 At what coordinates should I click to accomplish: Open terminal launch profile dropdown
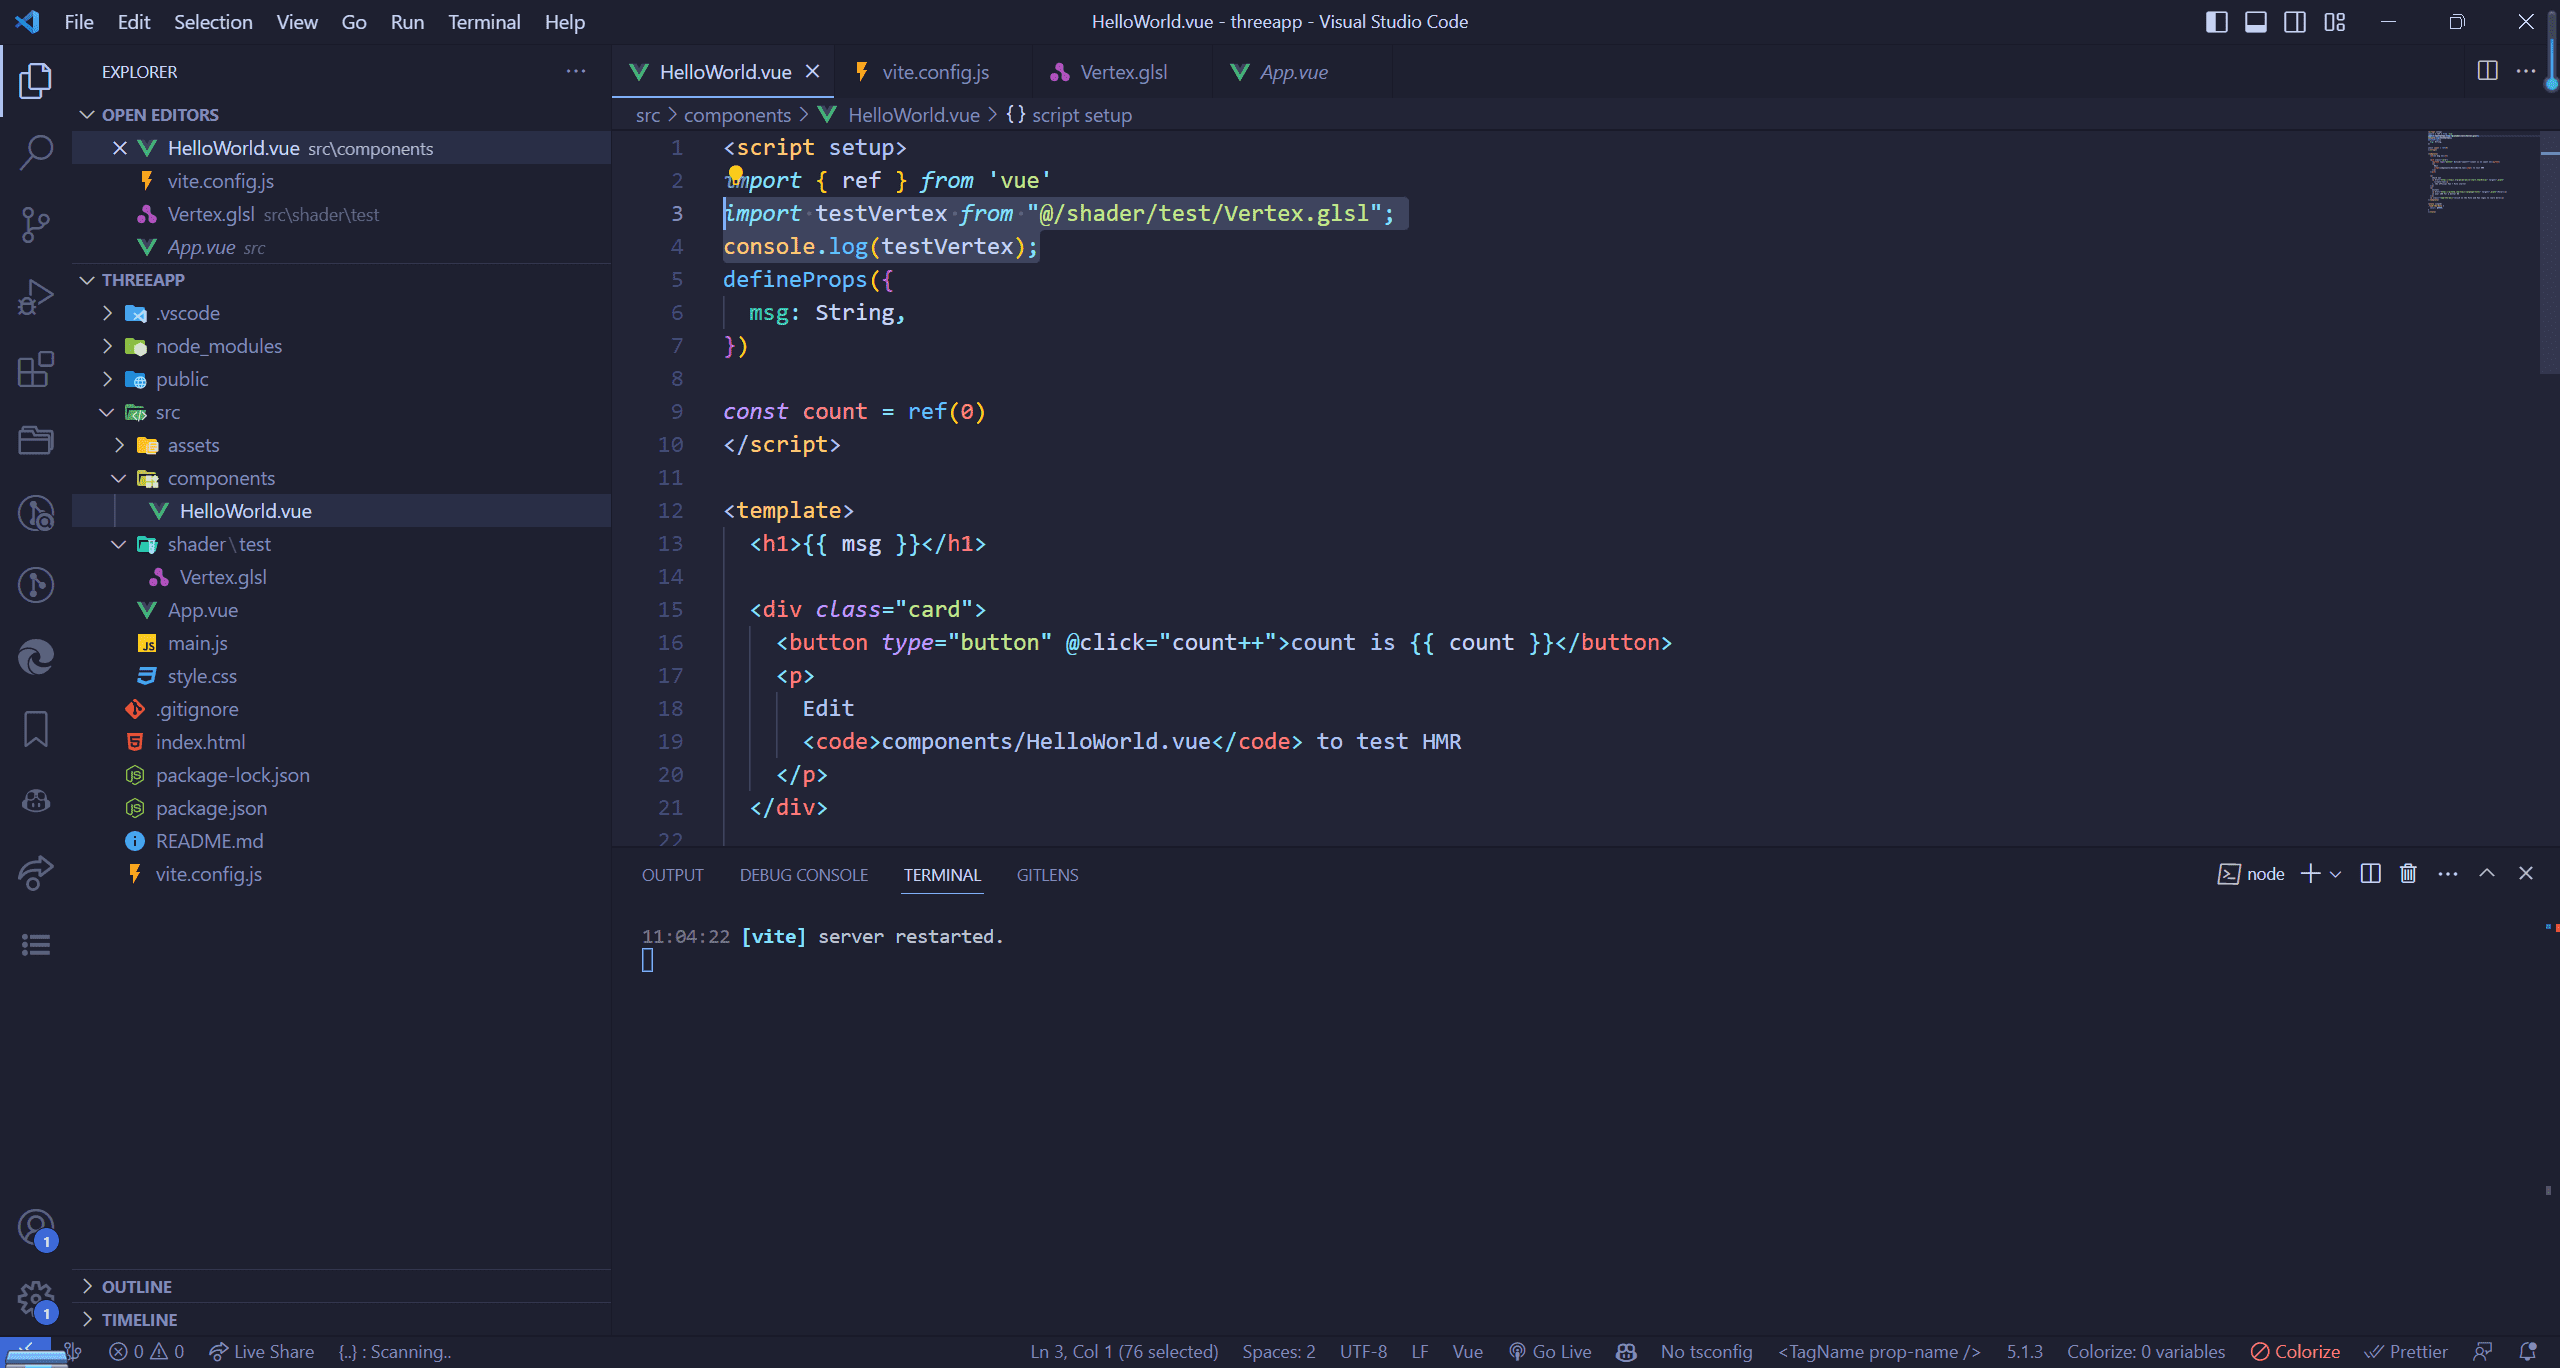tap(2336, 874)
